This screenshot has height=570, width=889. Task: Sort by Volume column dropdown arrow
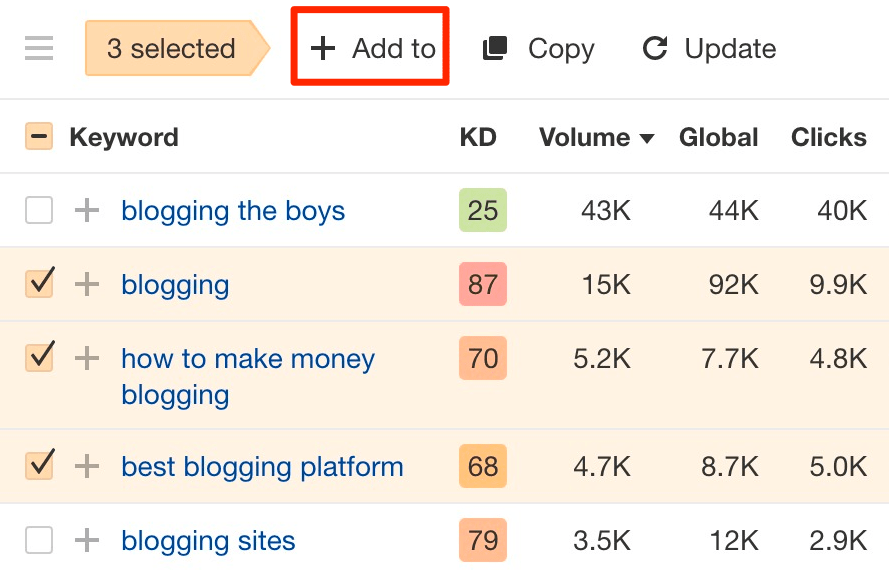tap(647, 138)
